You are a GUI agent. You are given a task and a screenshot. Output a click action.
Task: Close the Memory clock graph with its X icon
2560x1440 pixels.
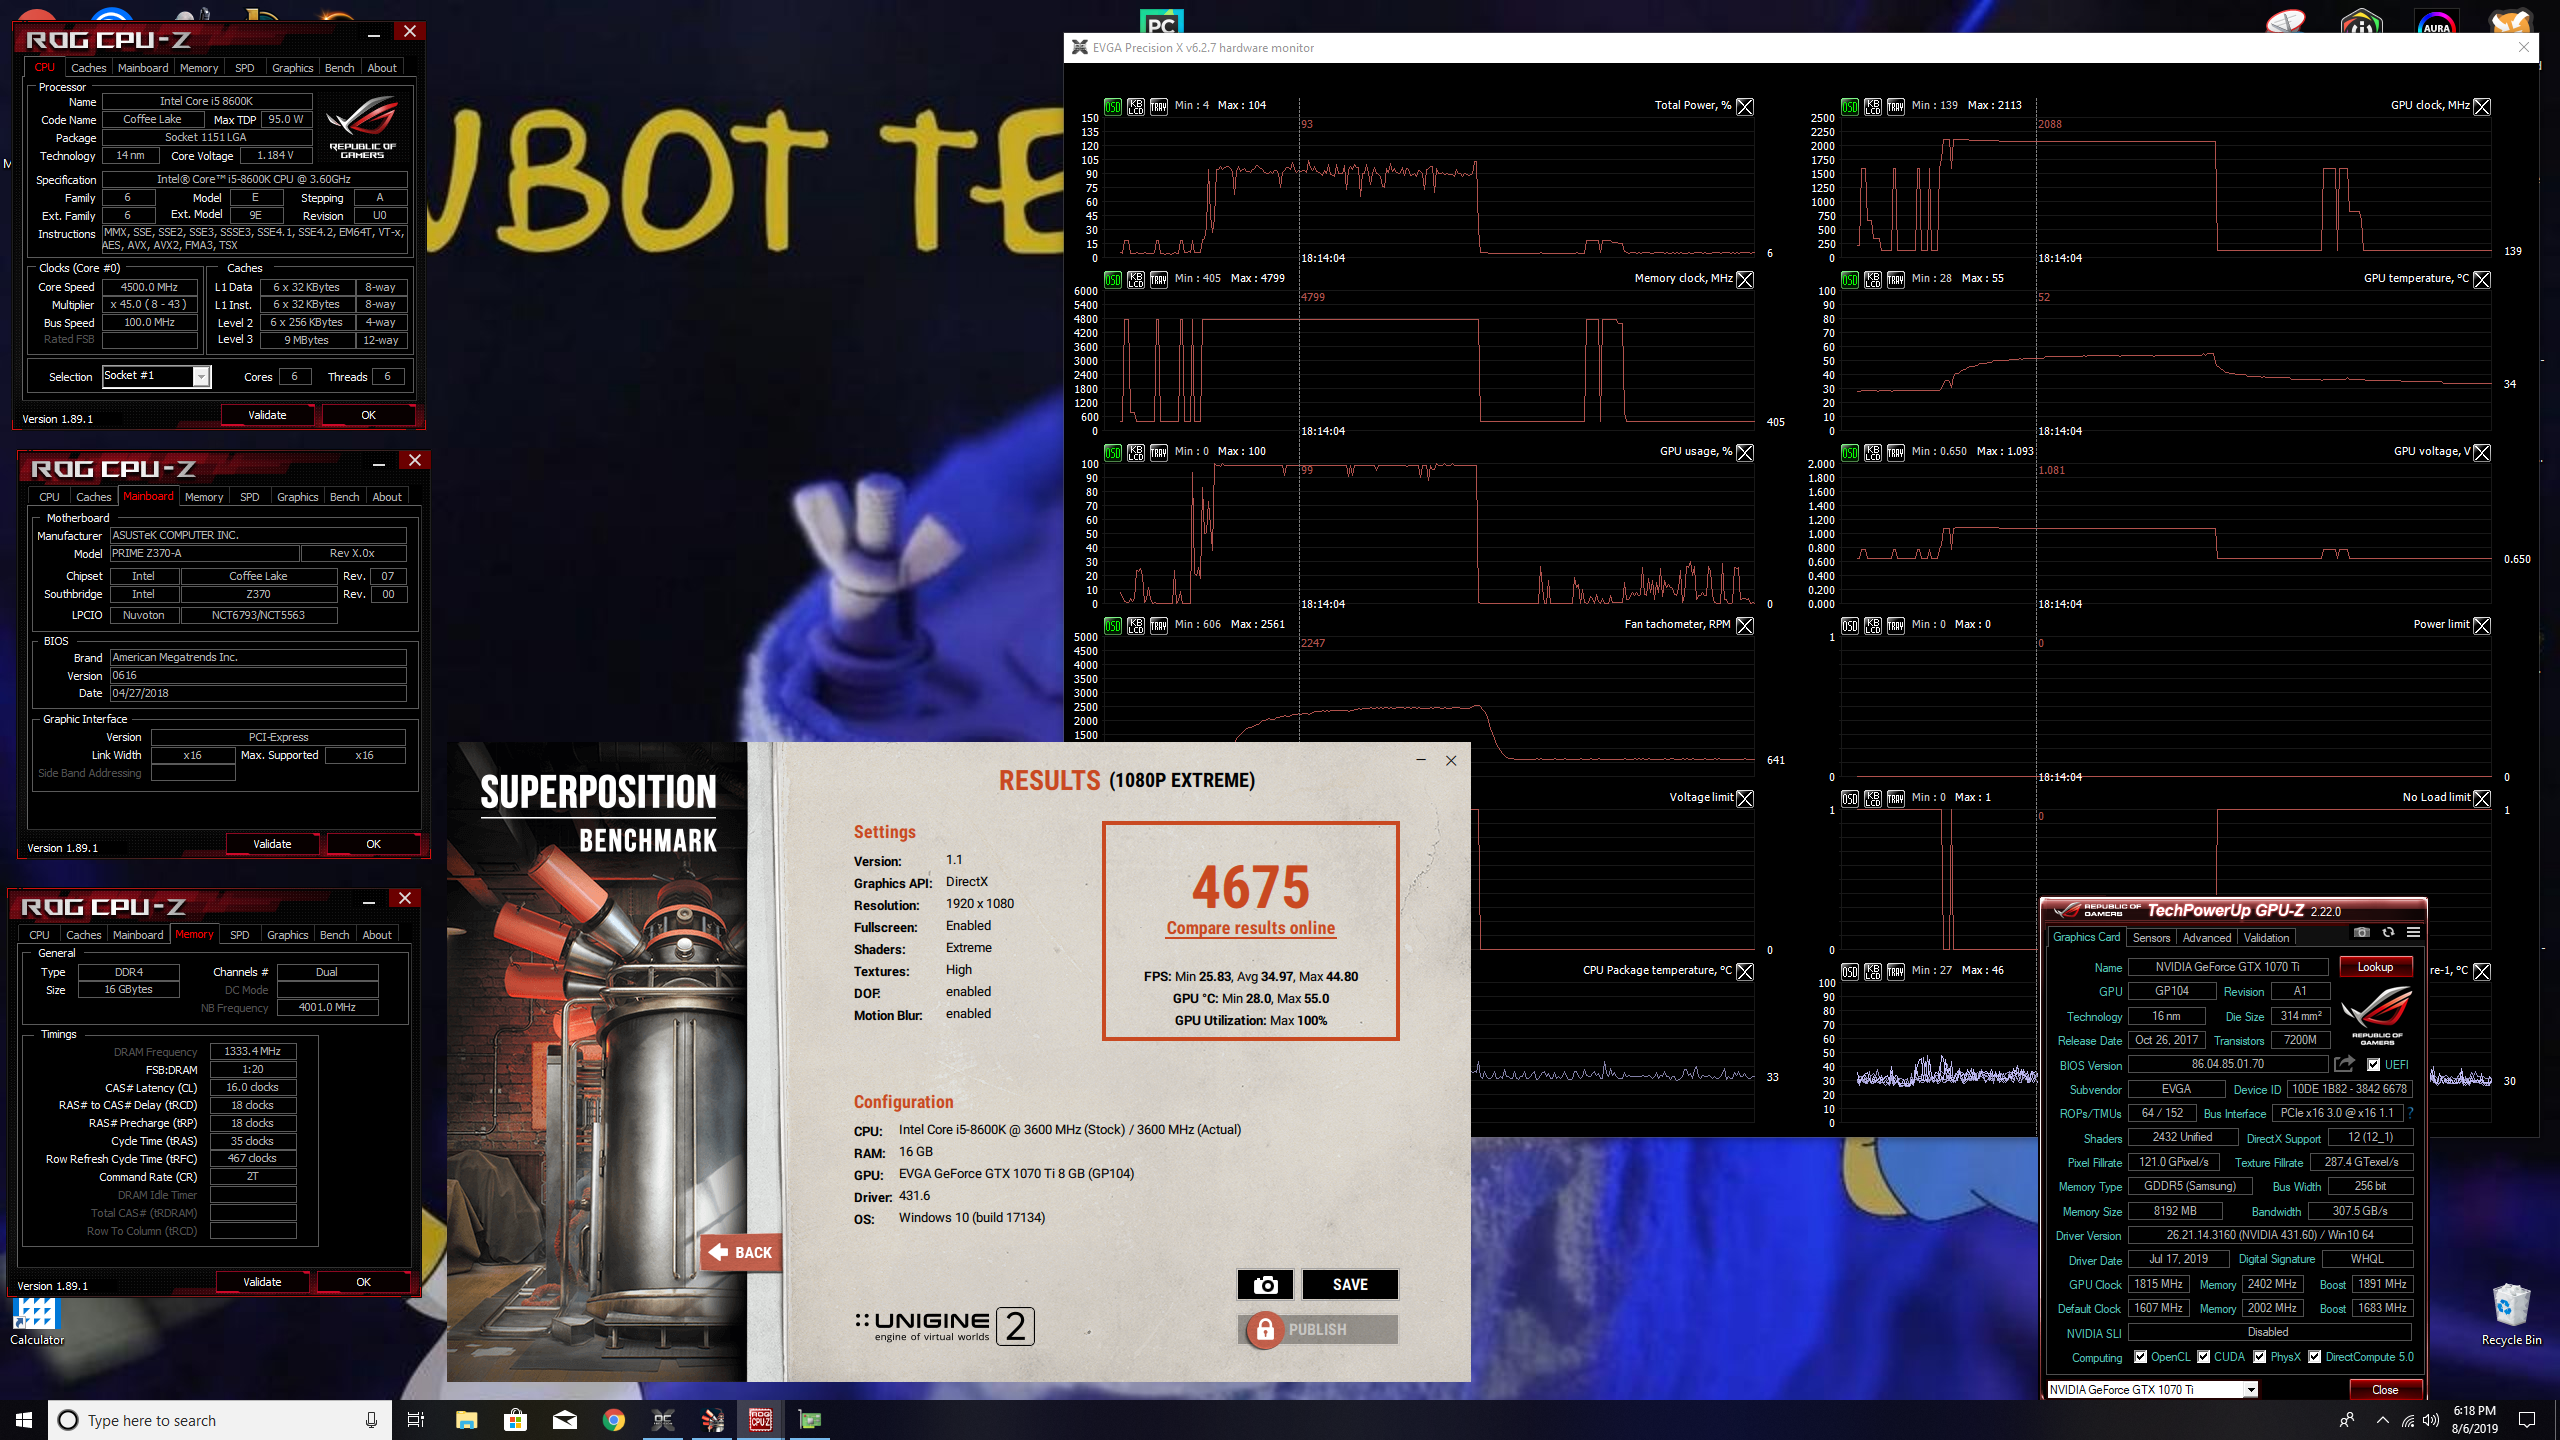point(1745,279)
